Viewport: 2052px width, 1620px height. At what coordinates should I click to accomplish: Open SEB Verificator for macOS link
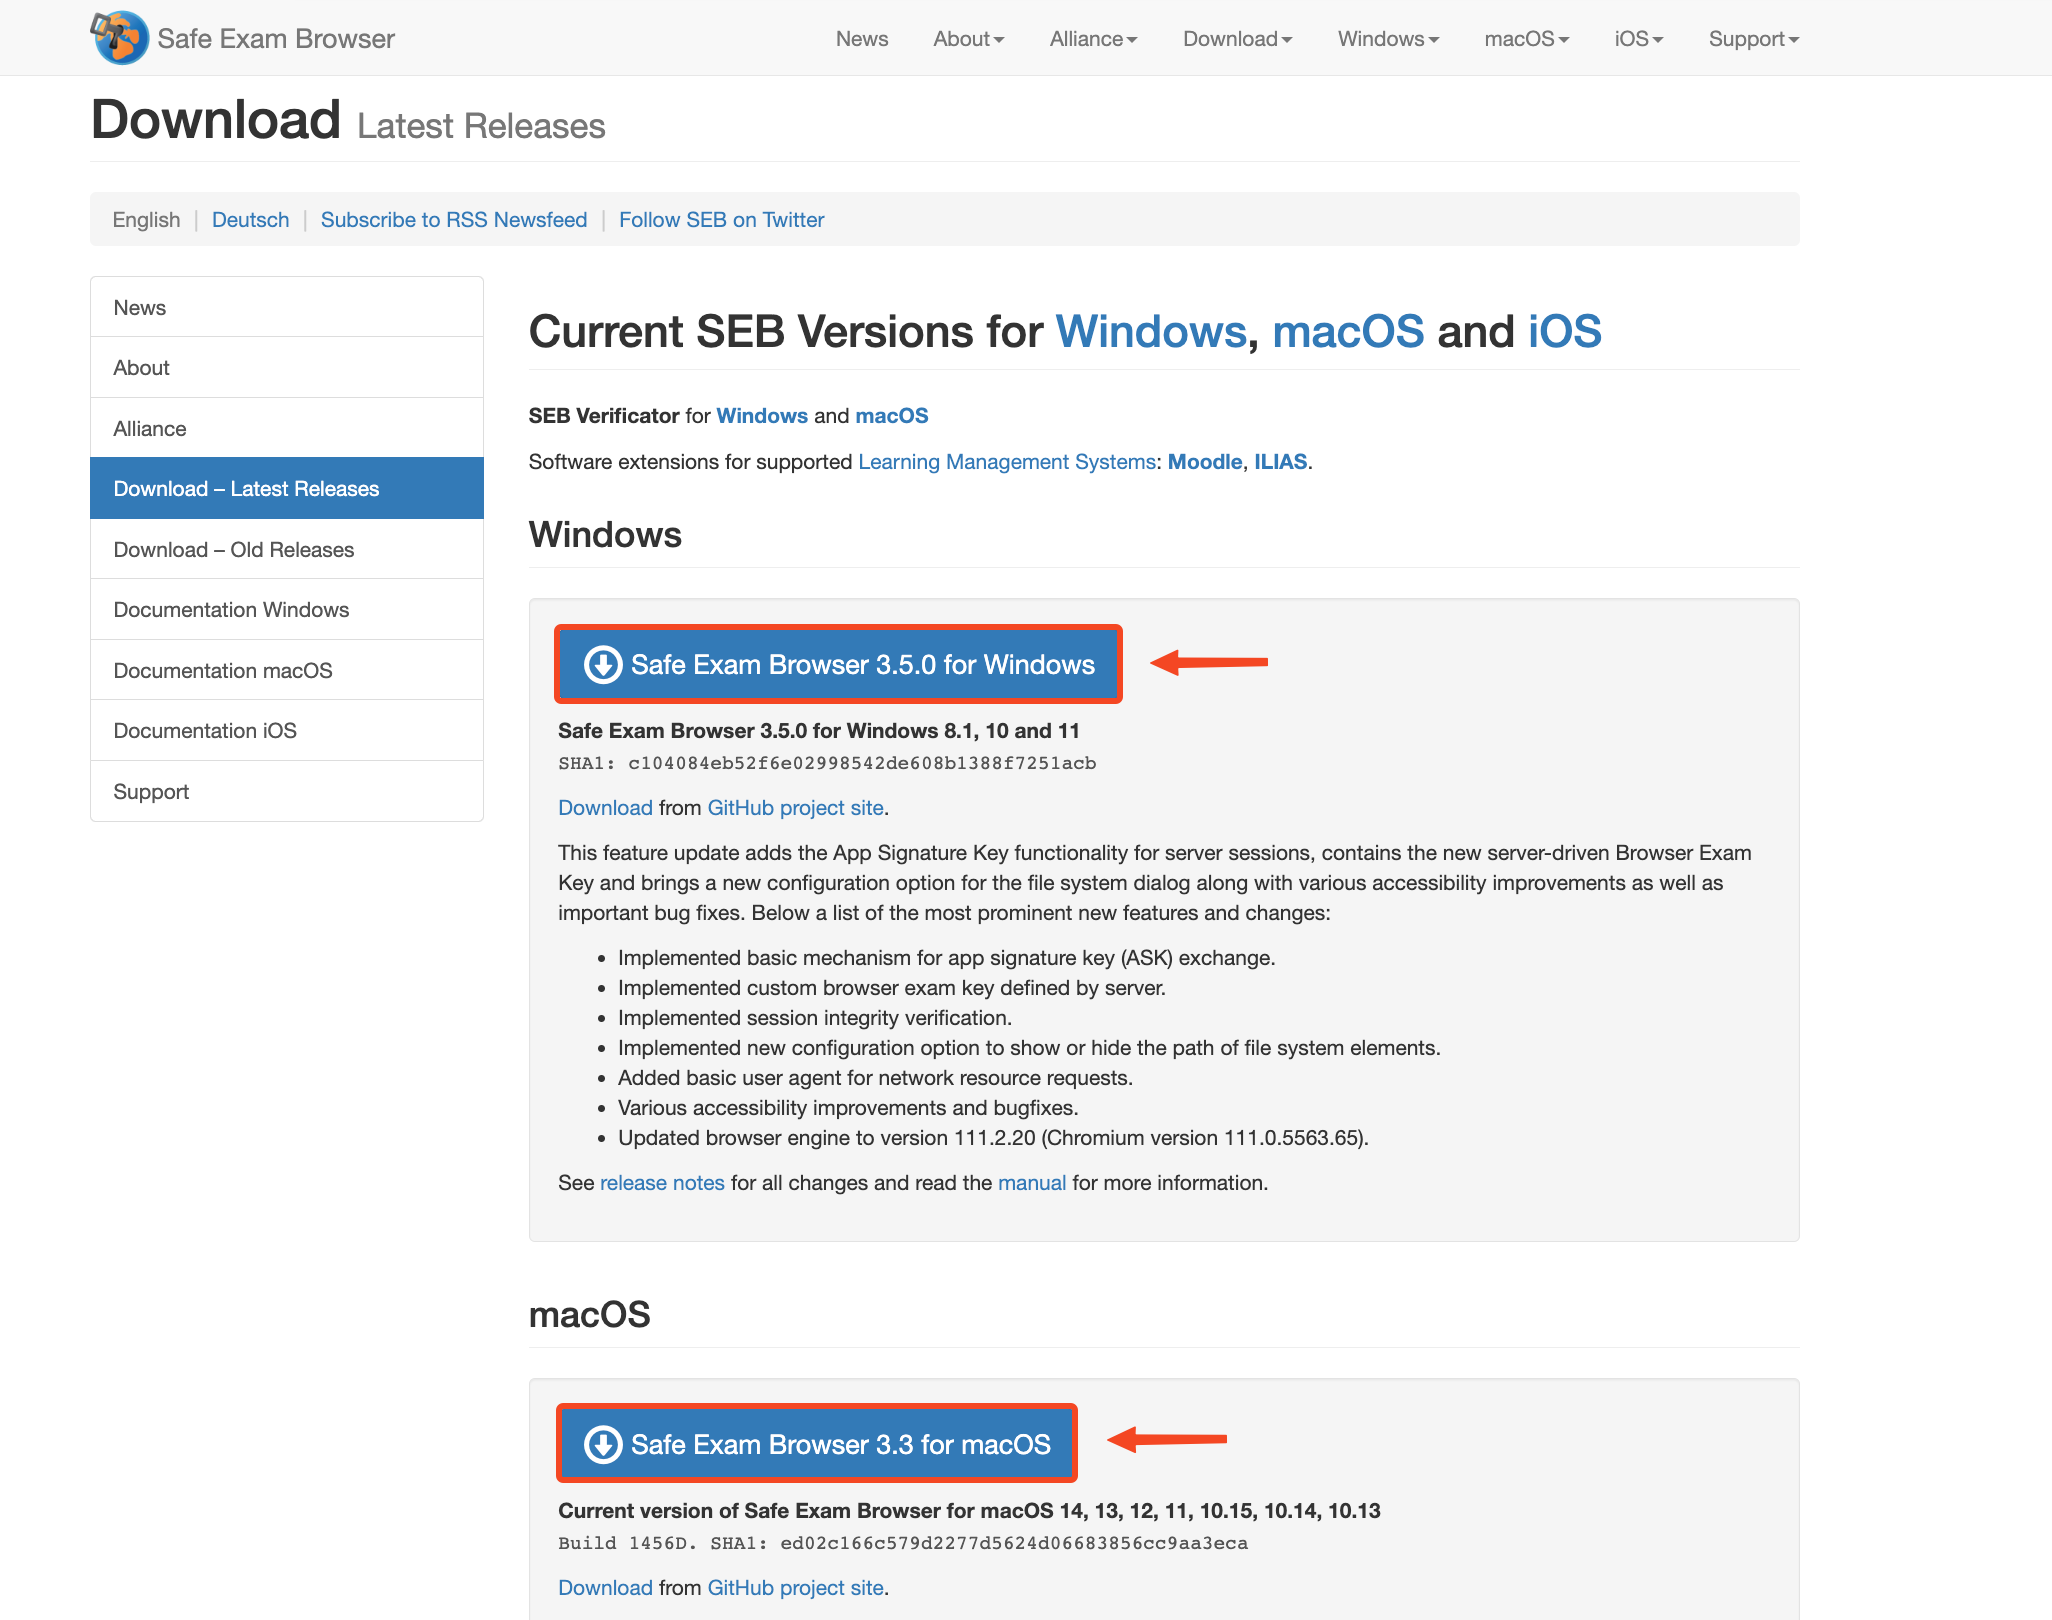(x=892, y=416)
